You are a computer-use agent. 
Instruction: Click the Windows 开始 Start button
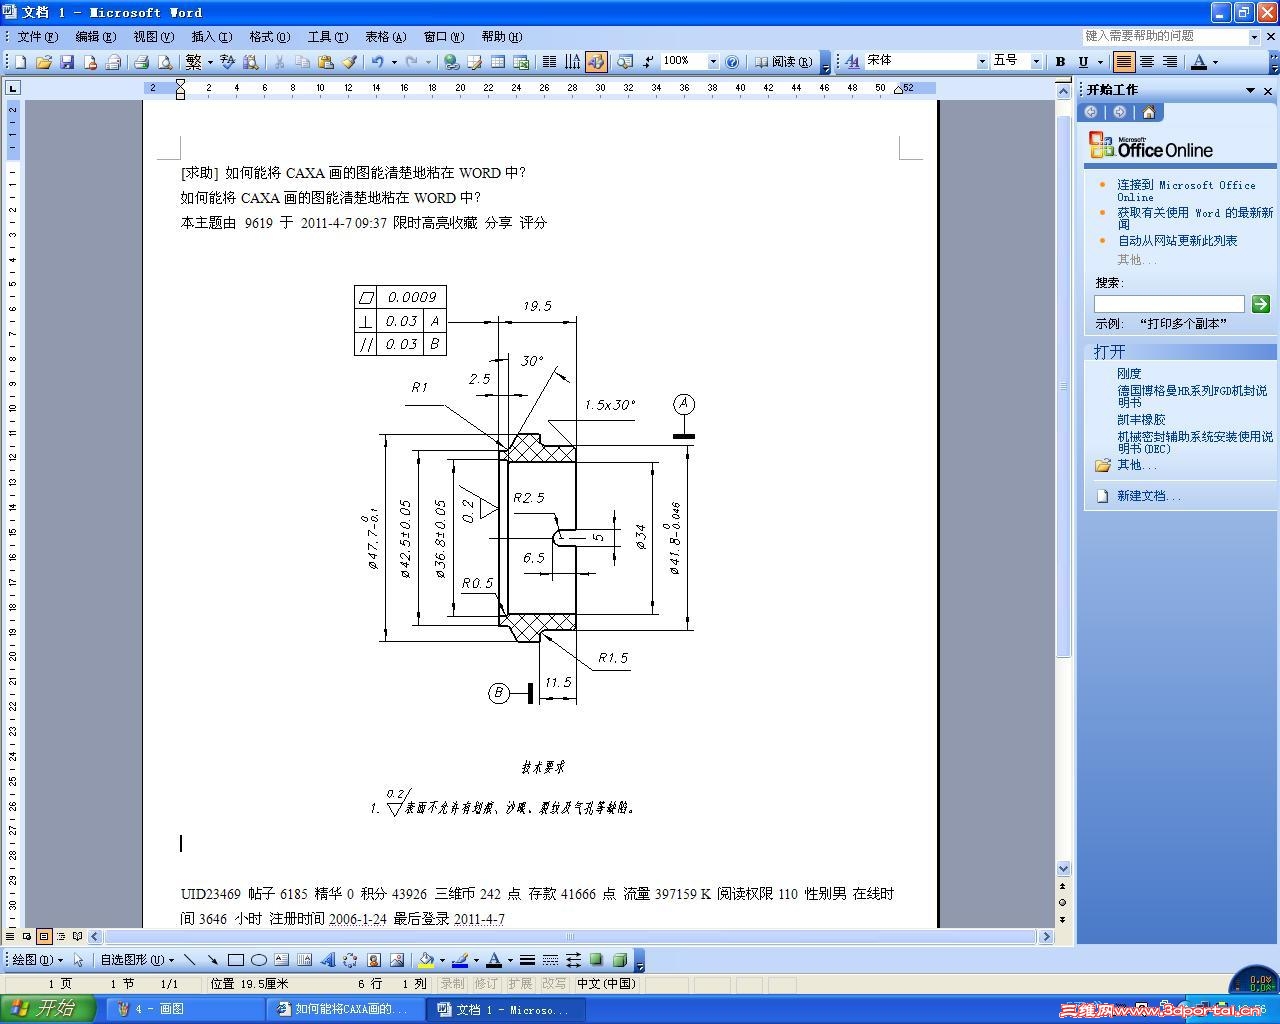[x=48, y=1009]
